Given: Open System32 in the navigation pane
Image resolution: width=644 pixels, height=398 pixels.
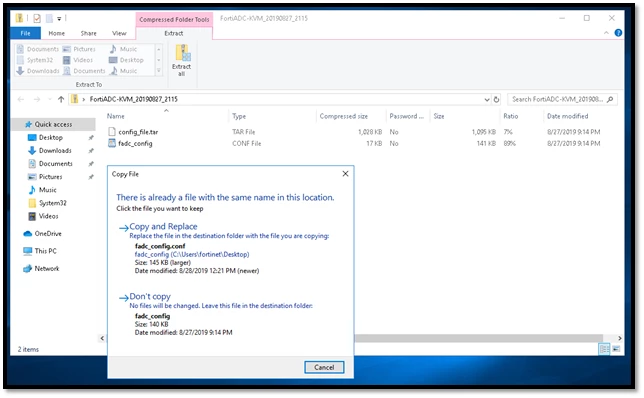Looking at the screenshot, I should [52, 203].
